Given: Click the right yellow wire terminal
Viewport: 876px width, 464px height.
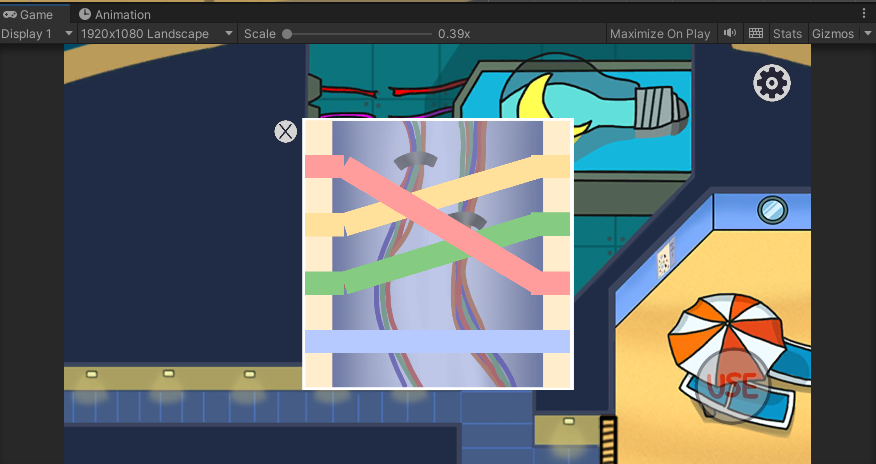Looking at the screenshot, I should pos(550,166).
